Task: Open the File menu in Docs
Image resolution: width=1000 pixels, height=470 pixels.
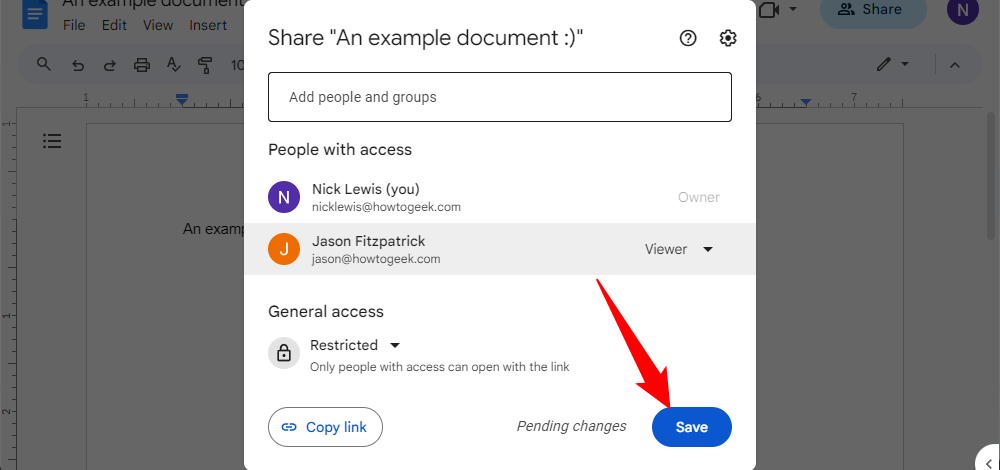Action: pyautogui.click(x=74, y=26)
